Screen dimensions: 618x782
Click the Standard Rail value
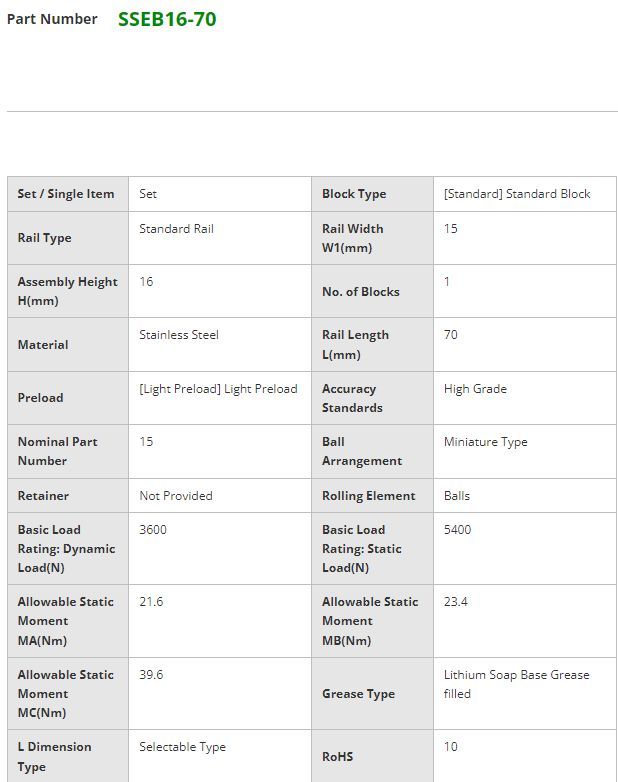[x=176, y=229]
